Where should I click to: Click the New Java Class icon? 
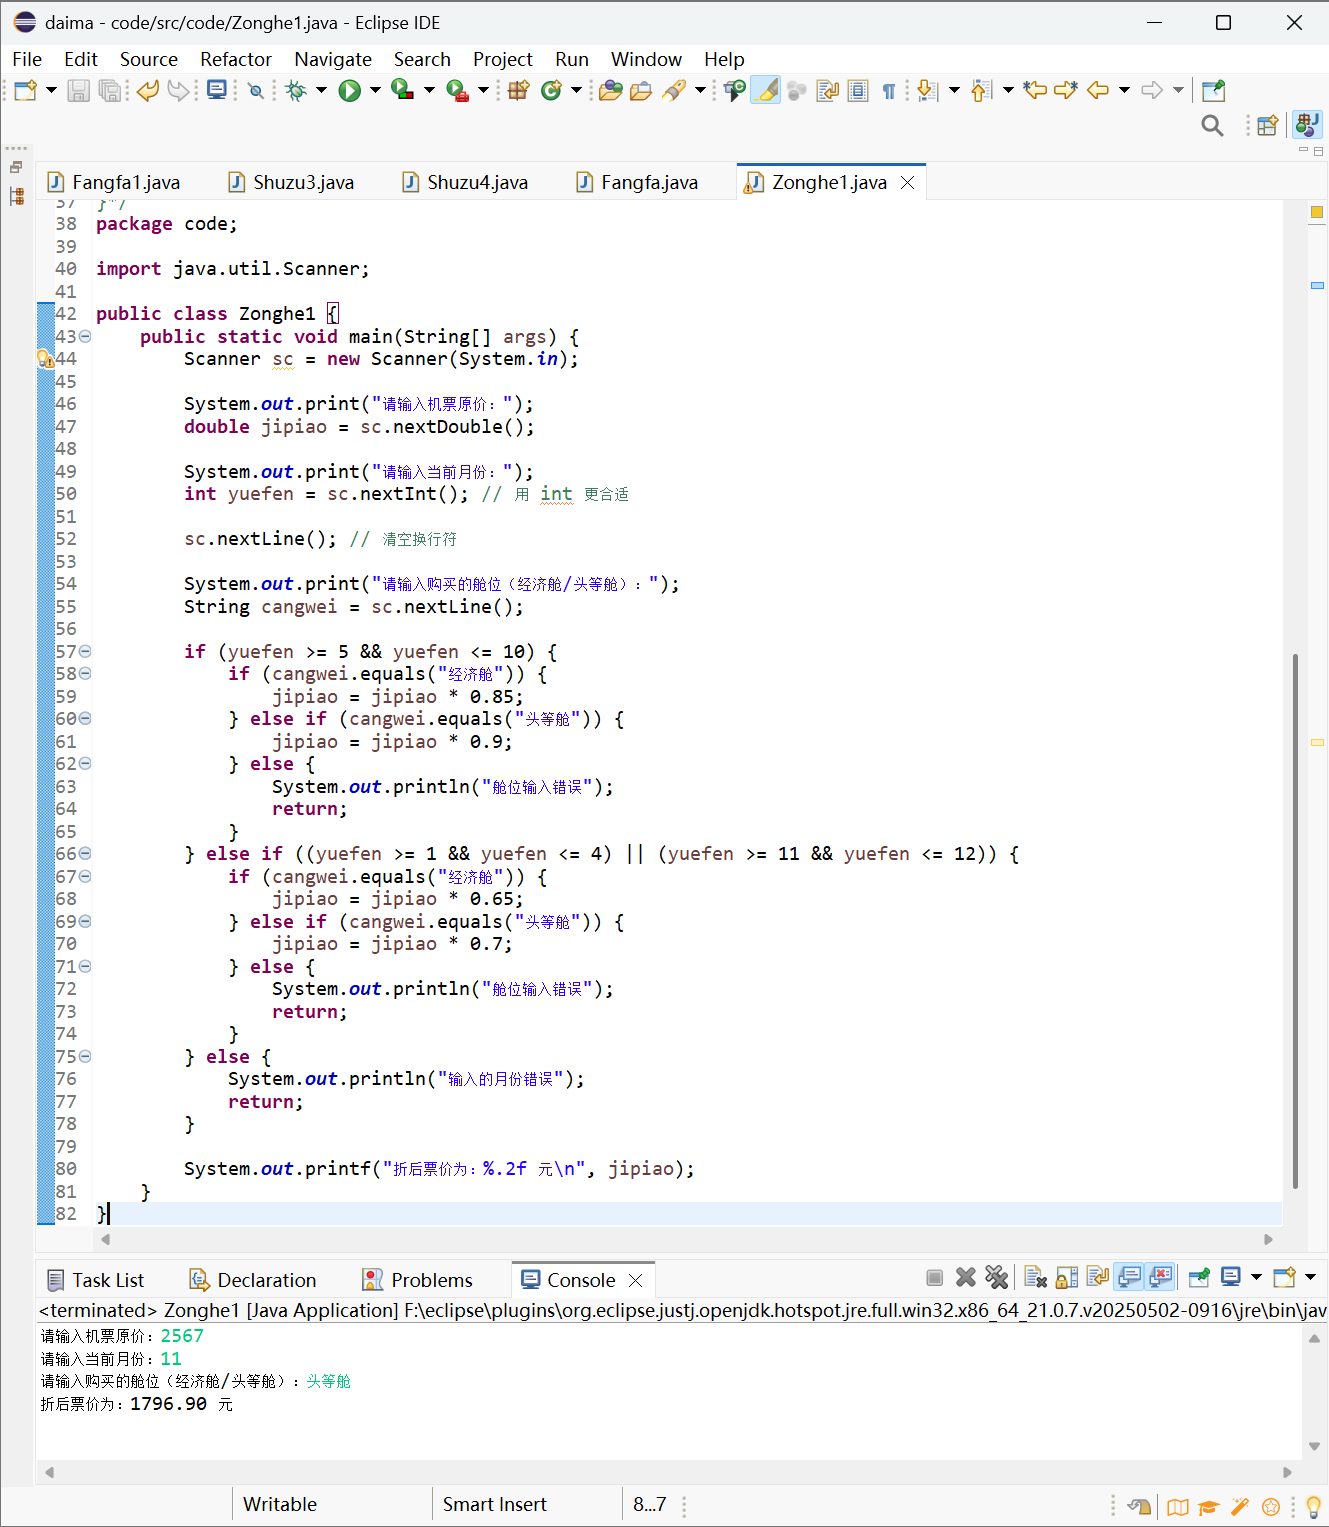(x=551, y=91)
